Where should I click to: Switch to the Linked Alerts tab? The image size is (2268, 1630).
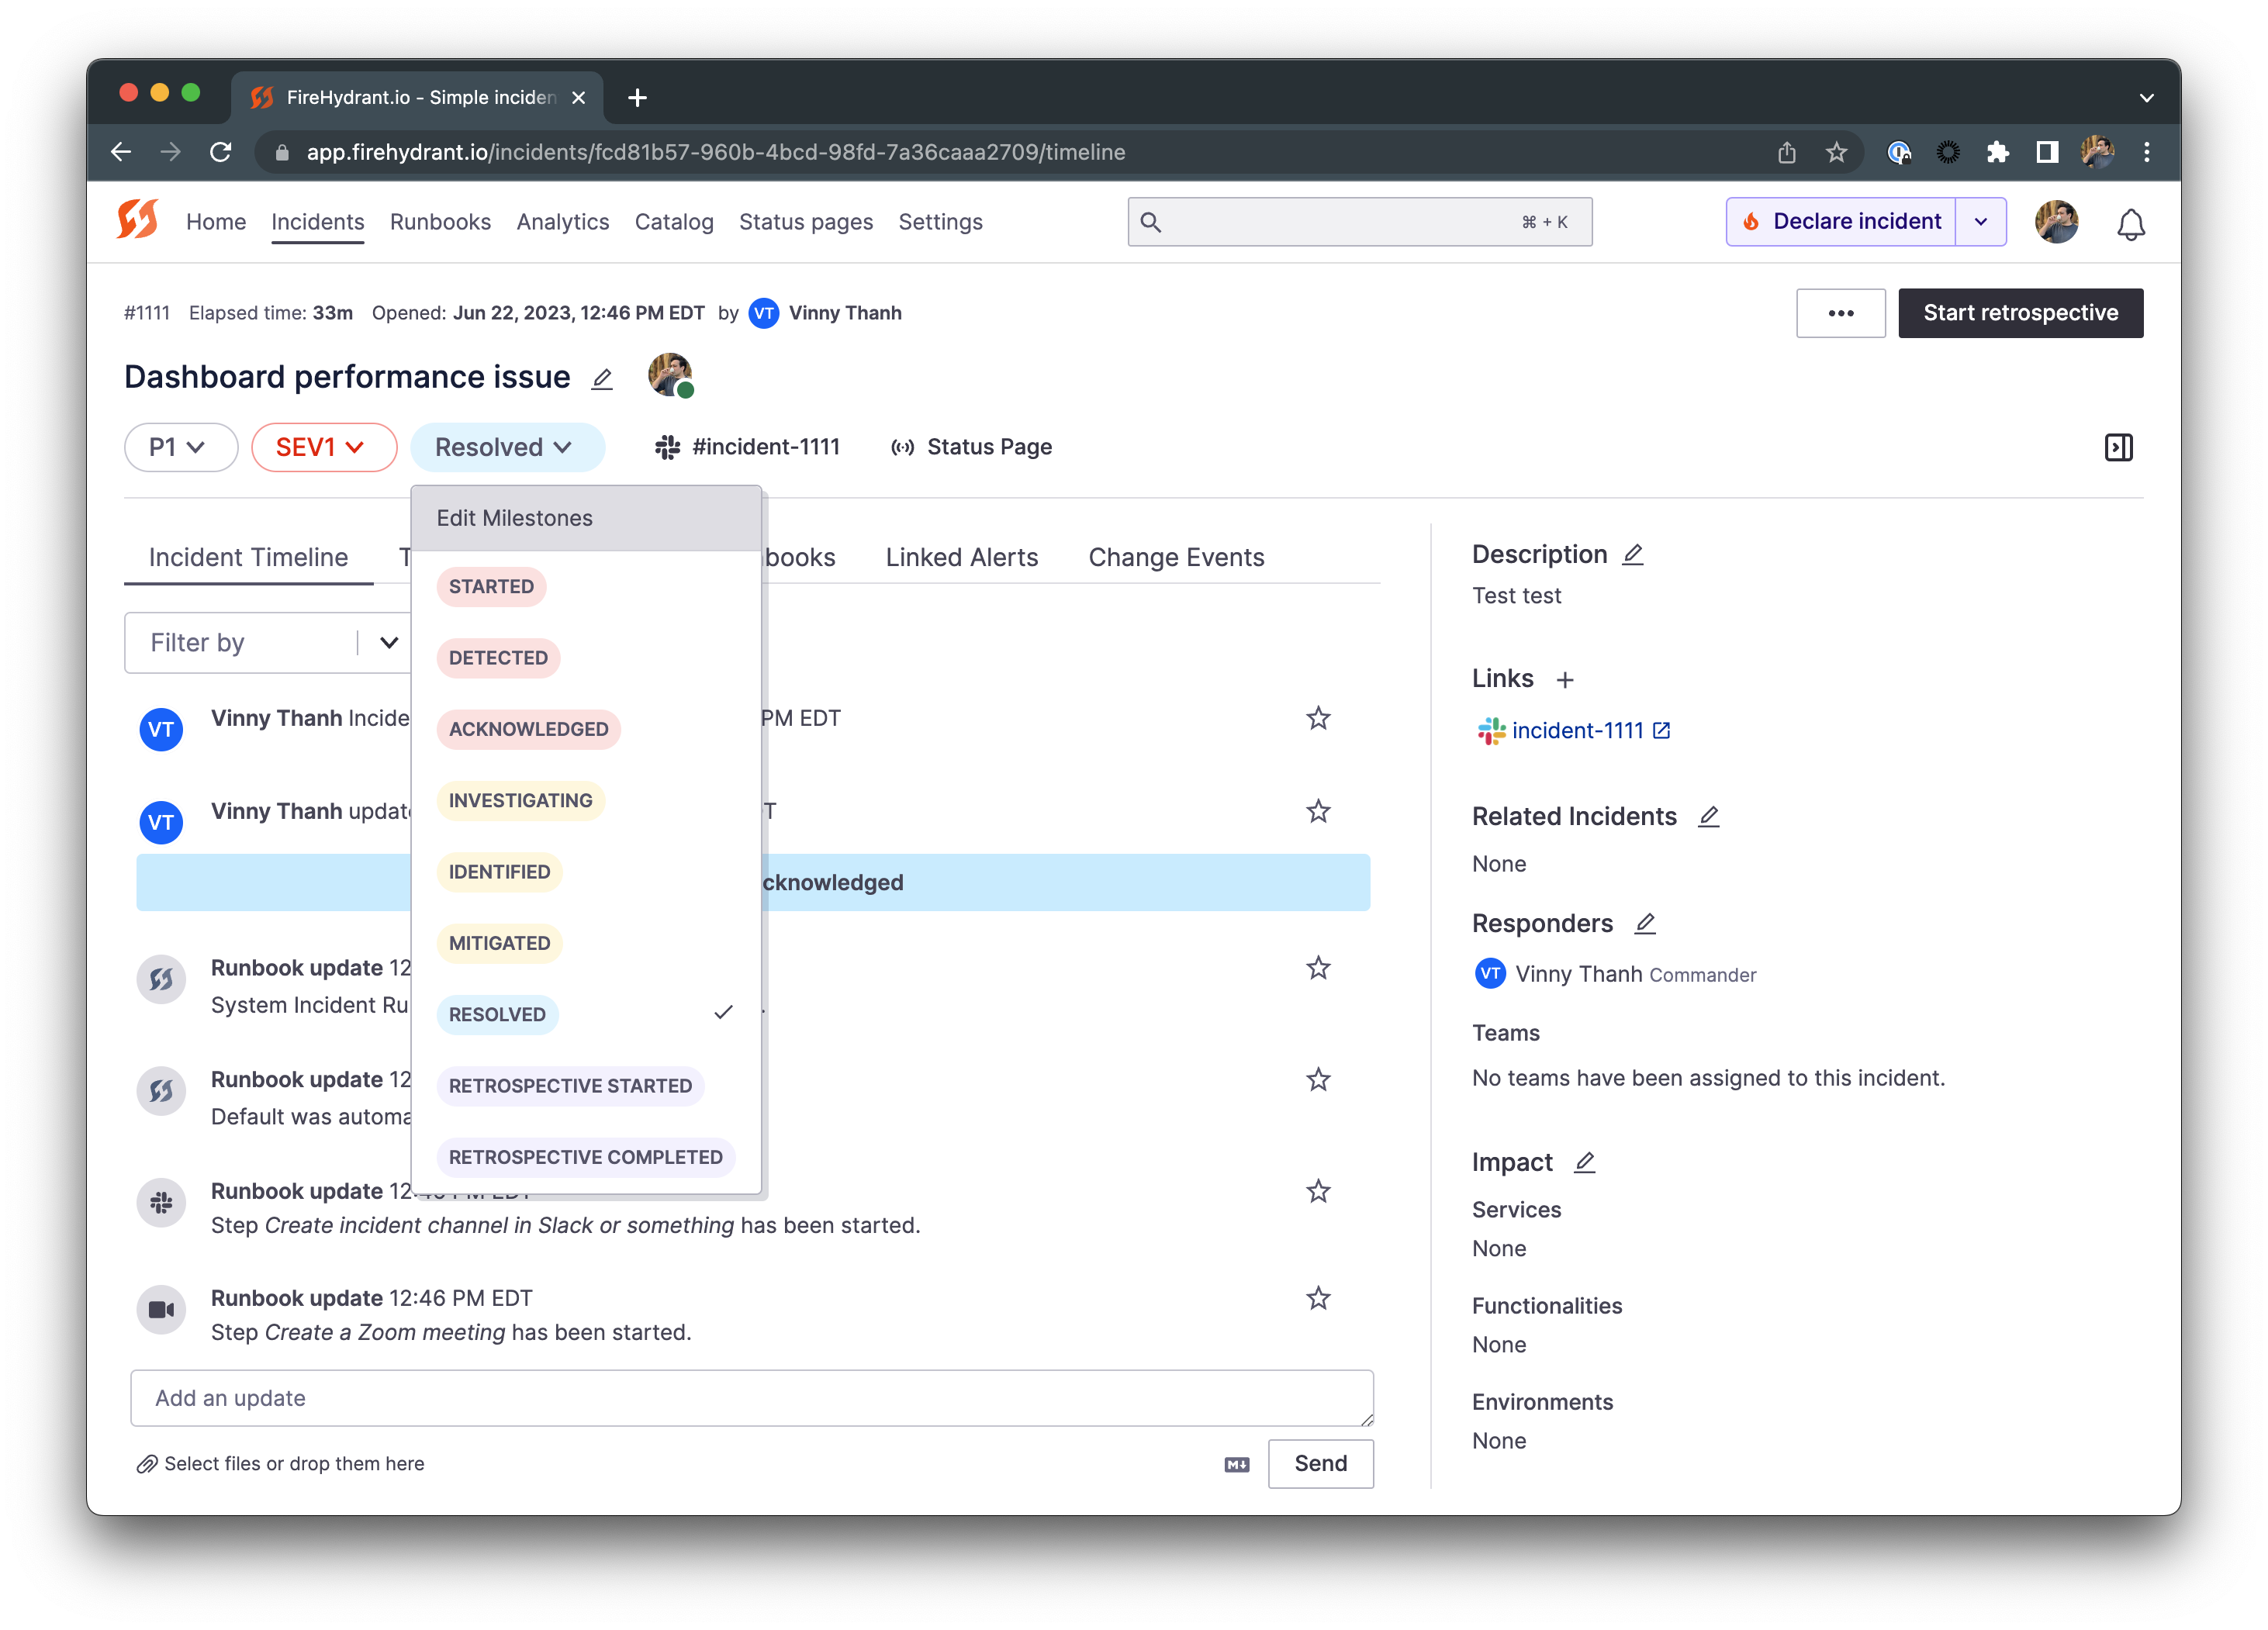click(x=961, y=557)
